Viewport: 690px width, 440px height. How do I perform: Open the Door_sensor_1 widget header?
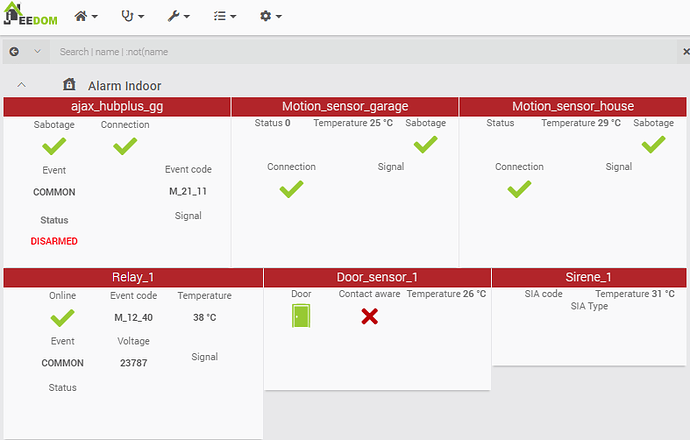[x=377, y=277]
